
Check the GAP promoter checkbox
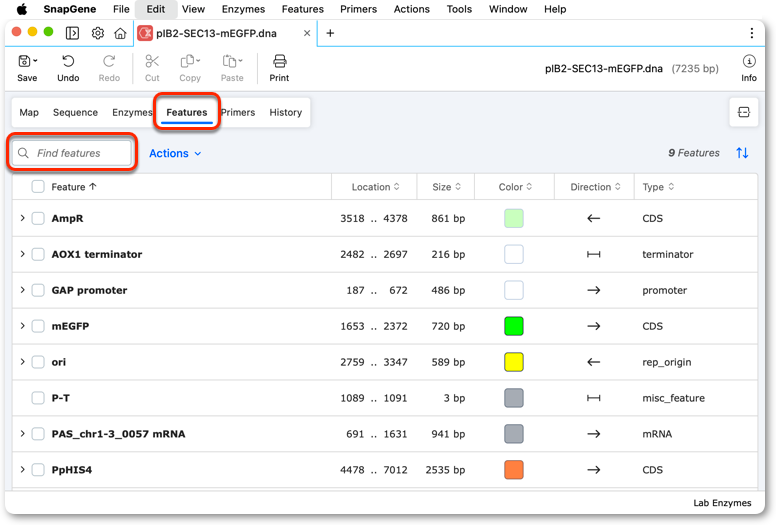click(x=38, y=290)
